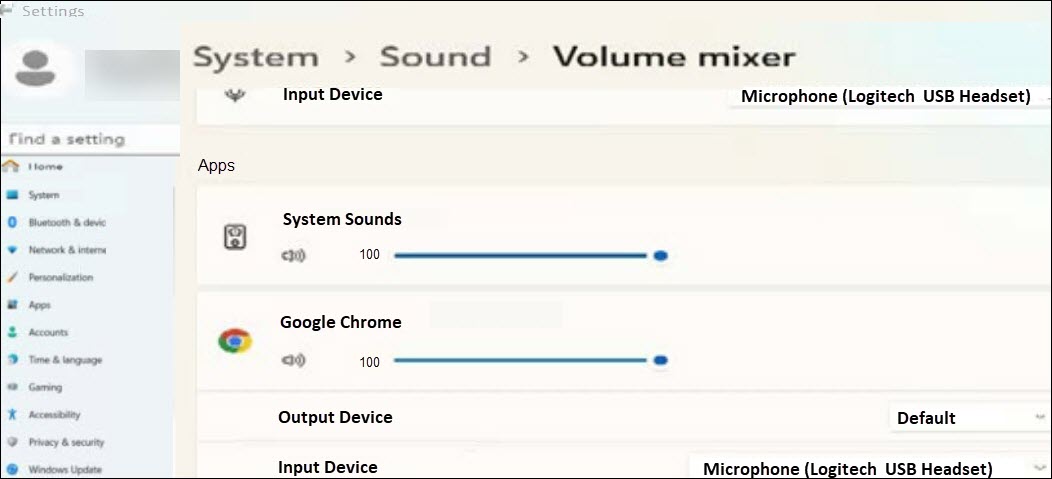Open Privacy & security page
1052x479 pixels.
[66, 442]
